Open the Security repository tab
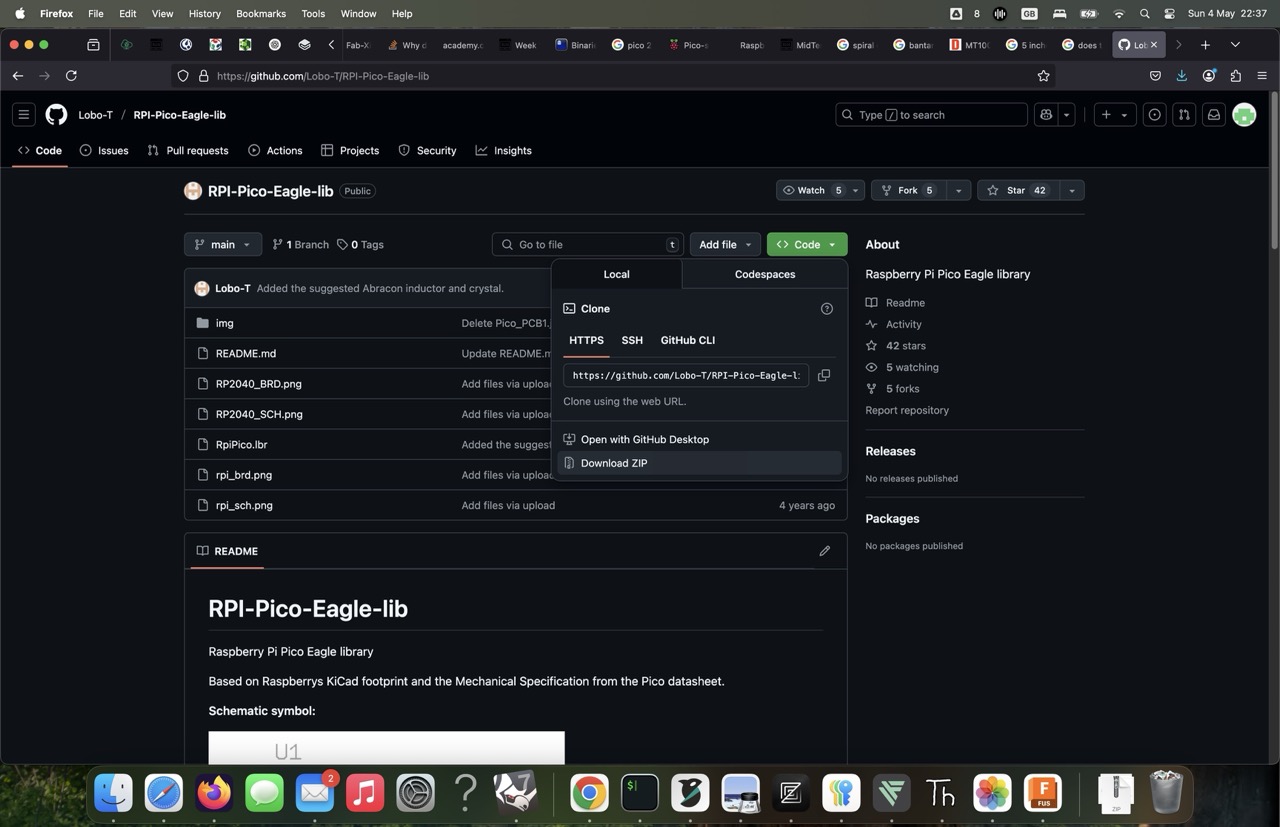This screenshot has width=1280, height=827. tap(427, 150)
